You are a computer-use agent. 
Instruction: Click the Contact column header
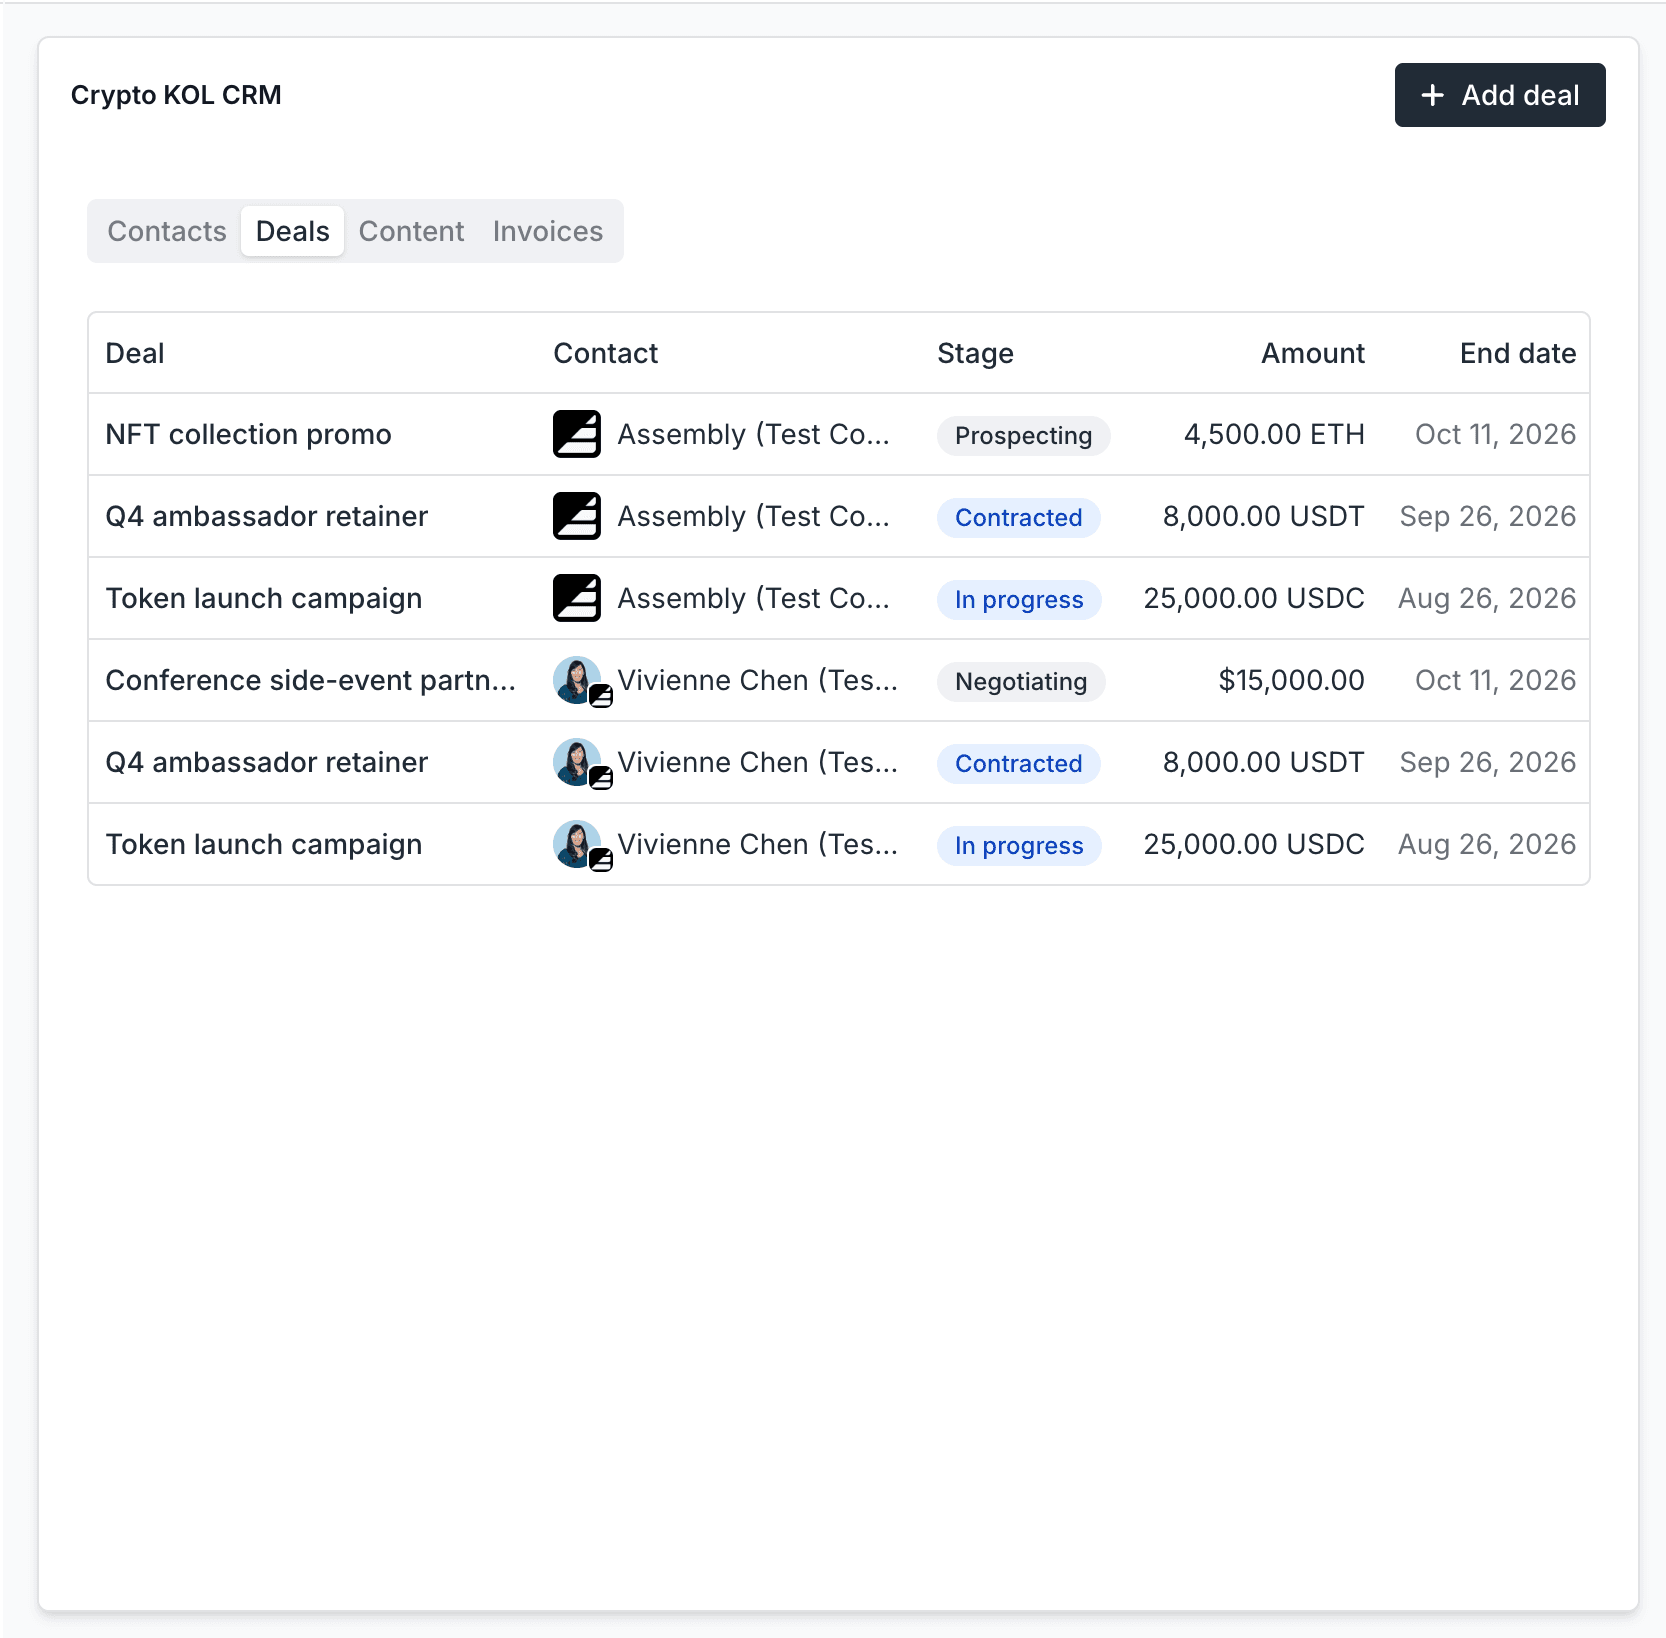point(606,353)
